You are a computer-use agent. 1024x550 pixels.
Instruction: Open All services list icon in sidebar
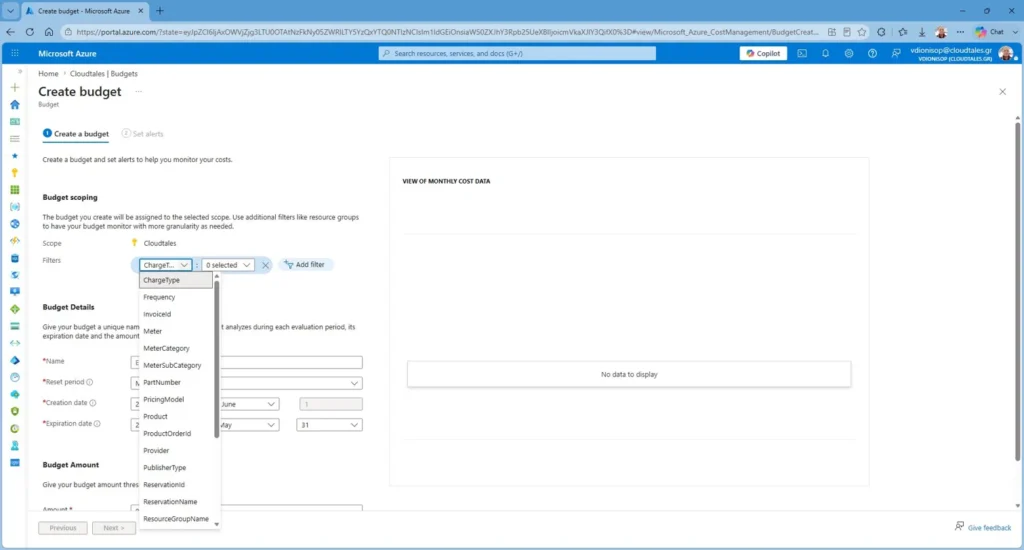click(x=14, y=138)
